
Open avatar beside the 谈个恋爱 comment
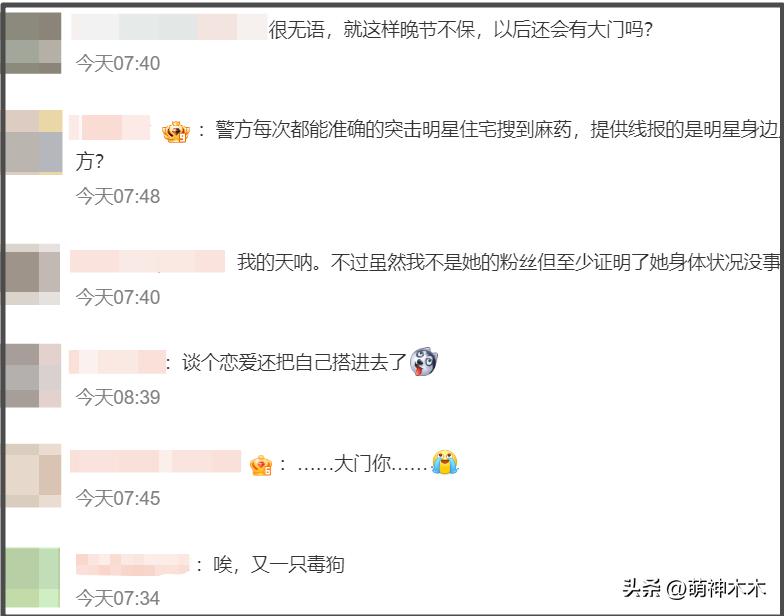[33, 376]
